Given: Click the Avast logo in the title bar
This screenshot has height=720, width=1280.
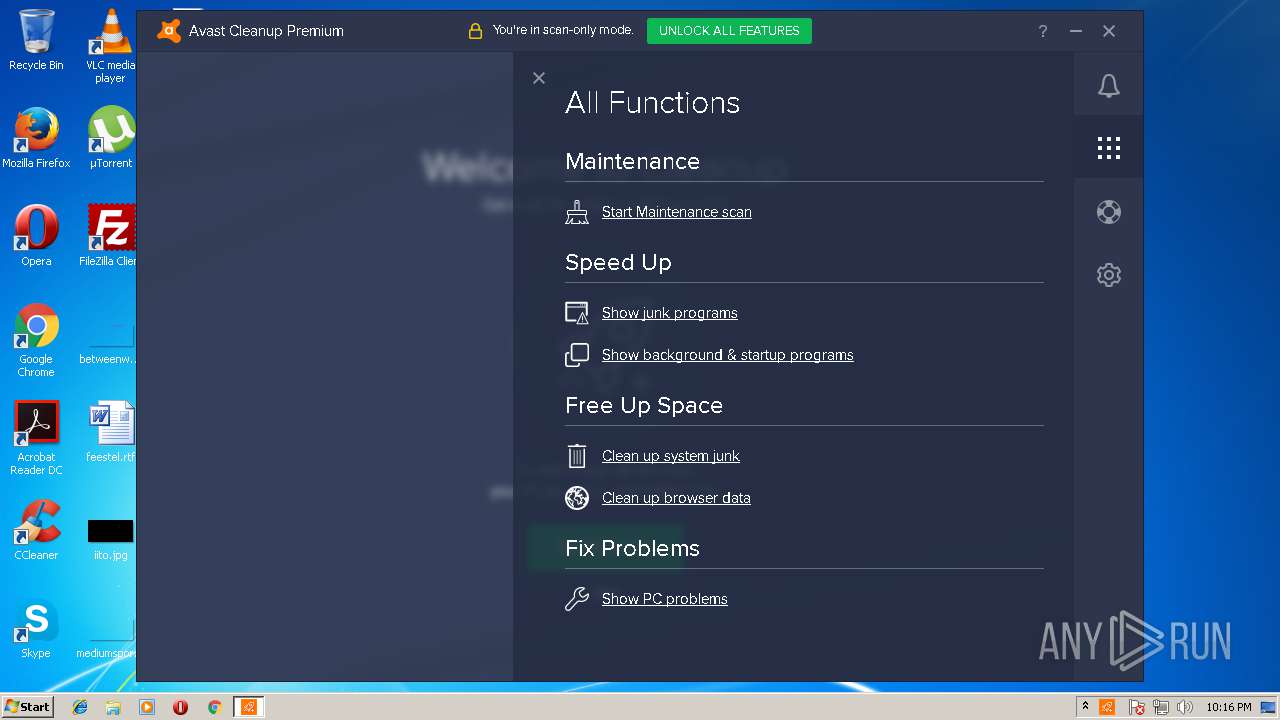Looking at the screenshot, I should tap(169, 31).
